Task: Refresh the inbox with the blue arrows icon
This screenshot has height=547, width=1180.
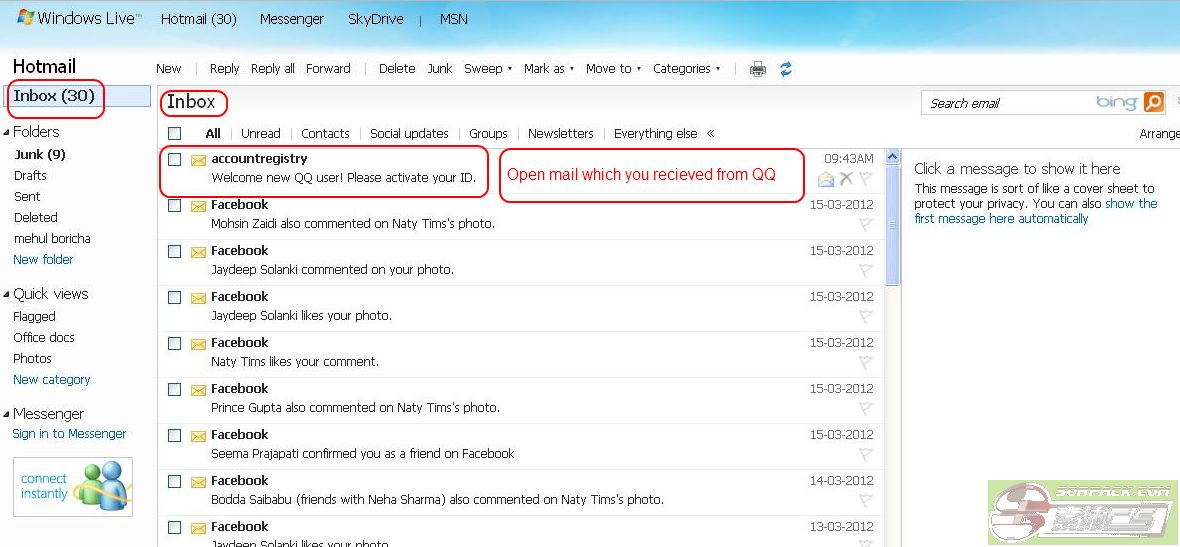Action: click(786, 69)
